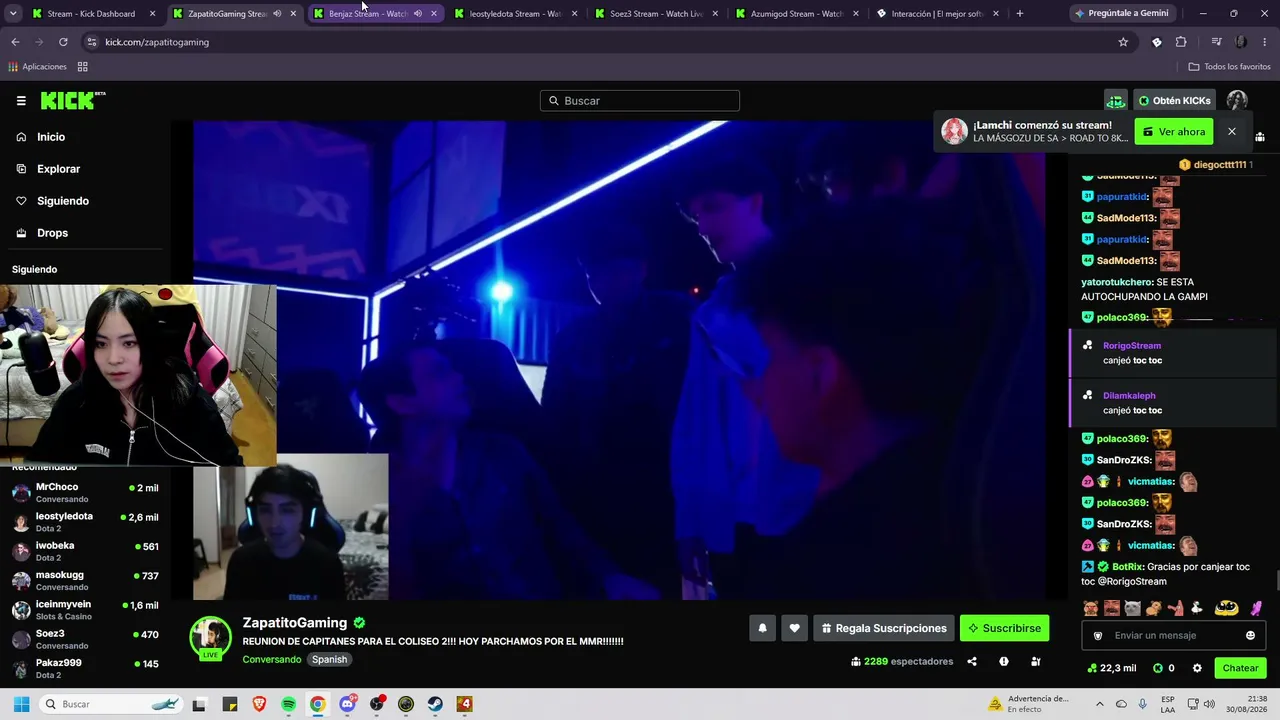This screenshot has width=1280, height=720.
Task: Share the stream via share icon
Action: (x=971, y=661)
